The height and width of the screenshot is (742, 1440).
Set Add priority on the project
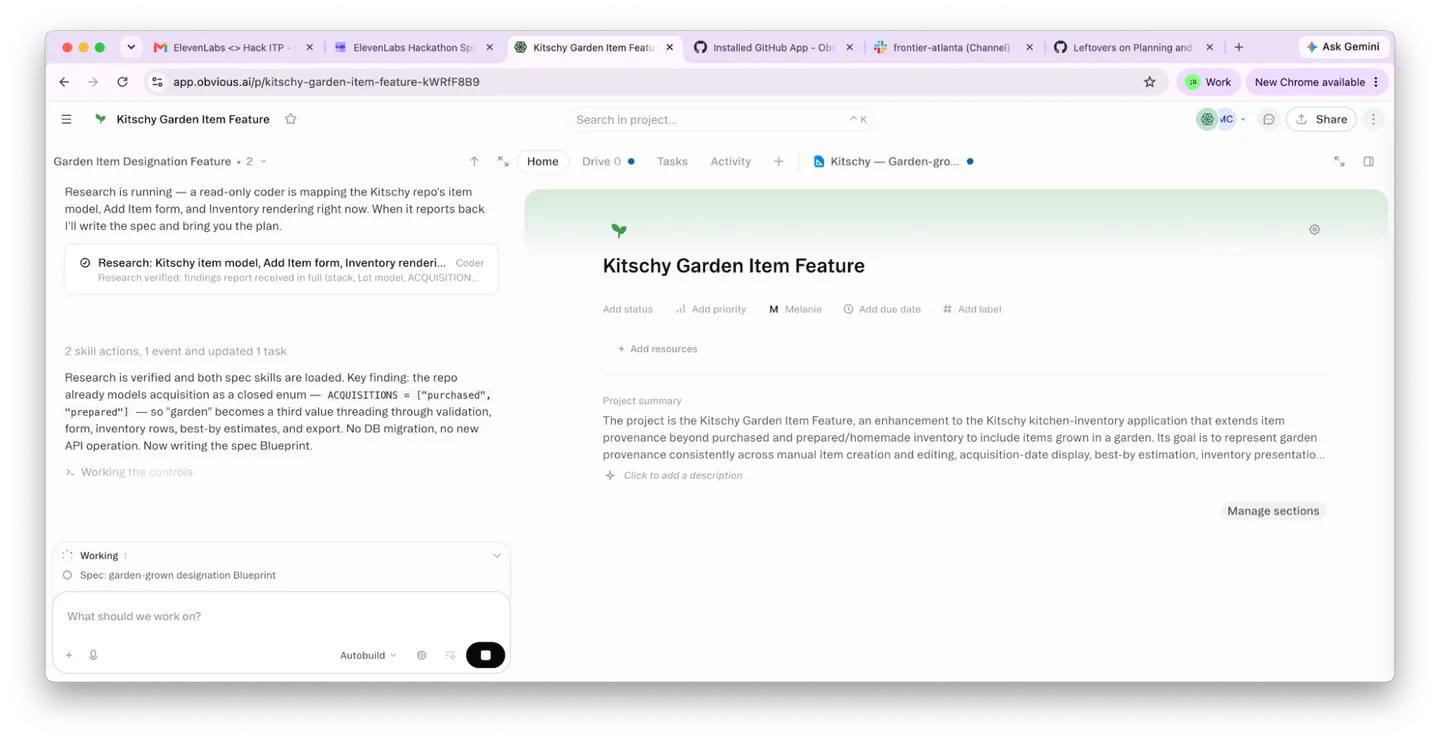click(711, 309)
